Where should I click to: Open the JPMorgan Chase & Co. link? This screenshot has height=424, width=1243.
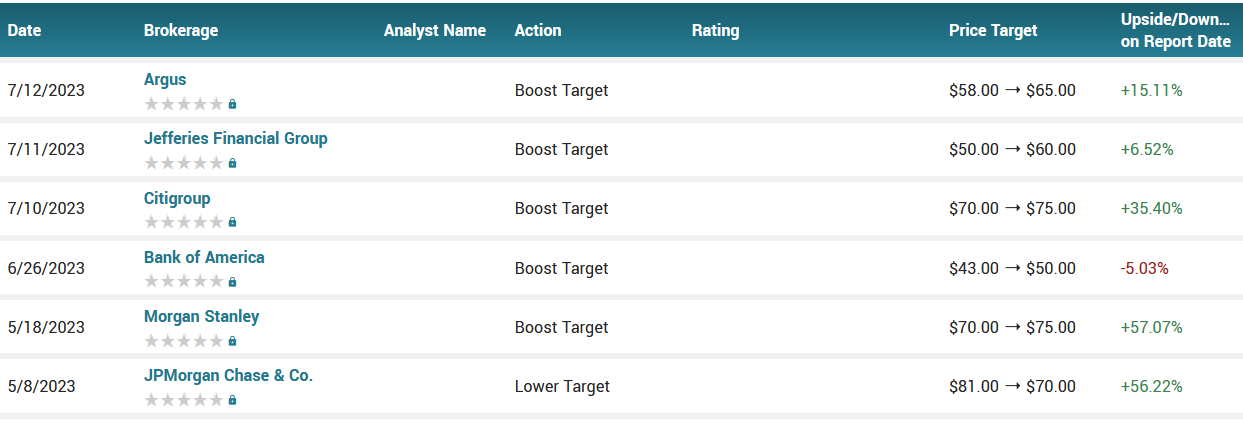pos(228,376)
